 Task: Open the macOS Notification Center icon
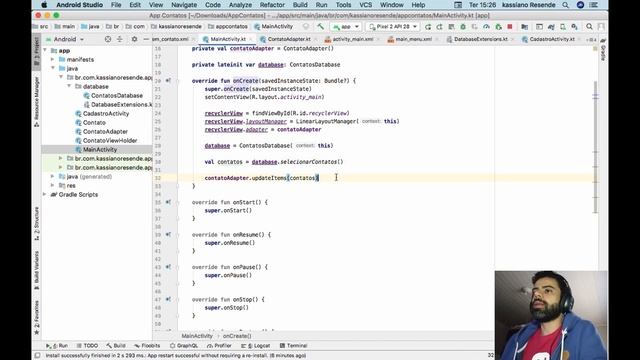(x=593, y=5)
